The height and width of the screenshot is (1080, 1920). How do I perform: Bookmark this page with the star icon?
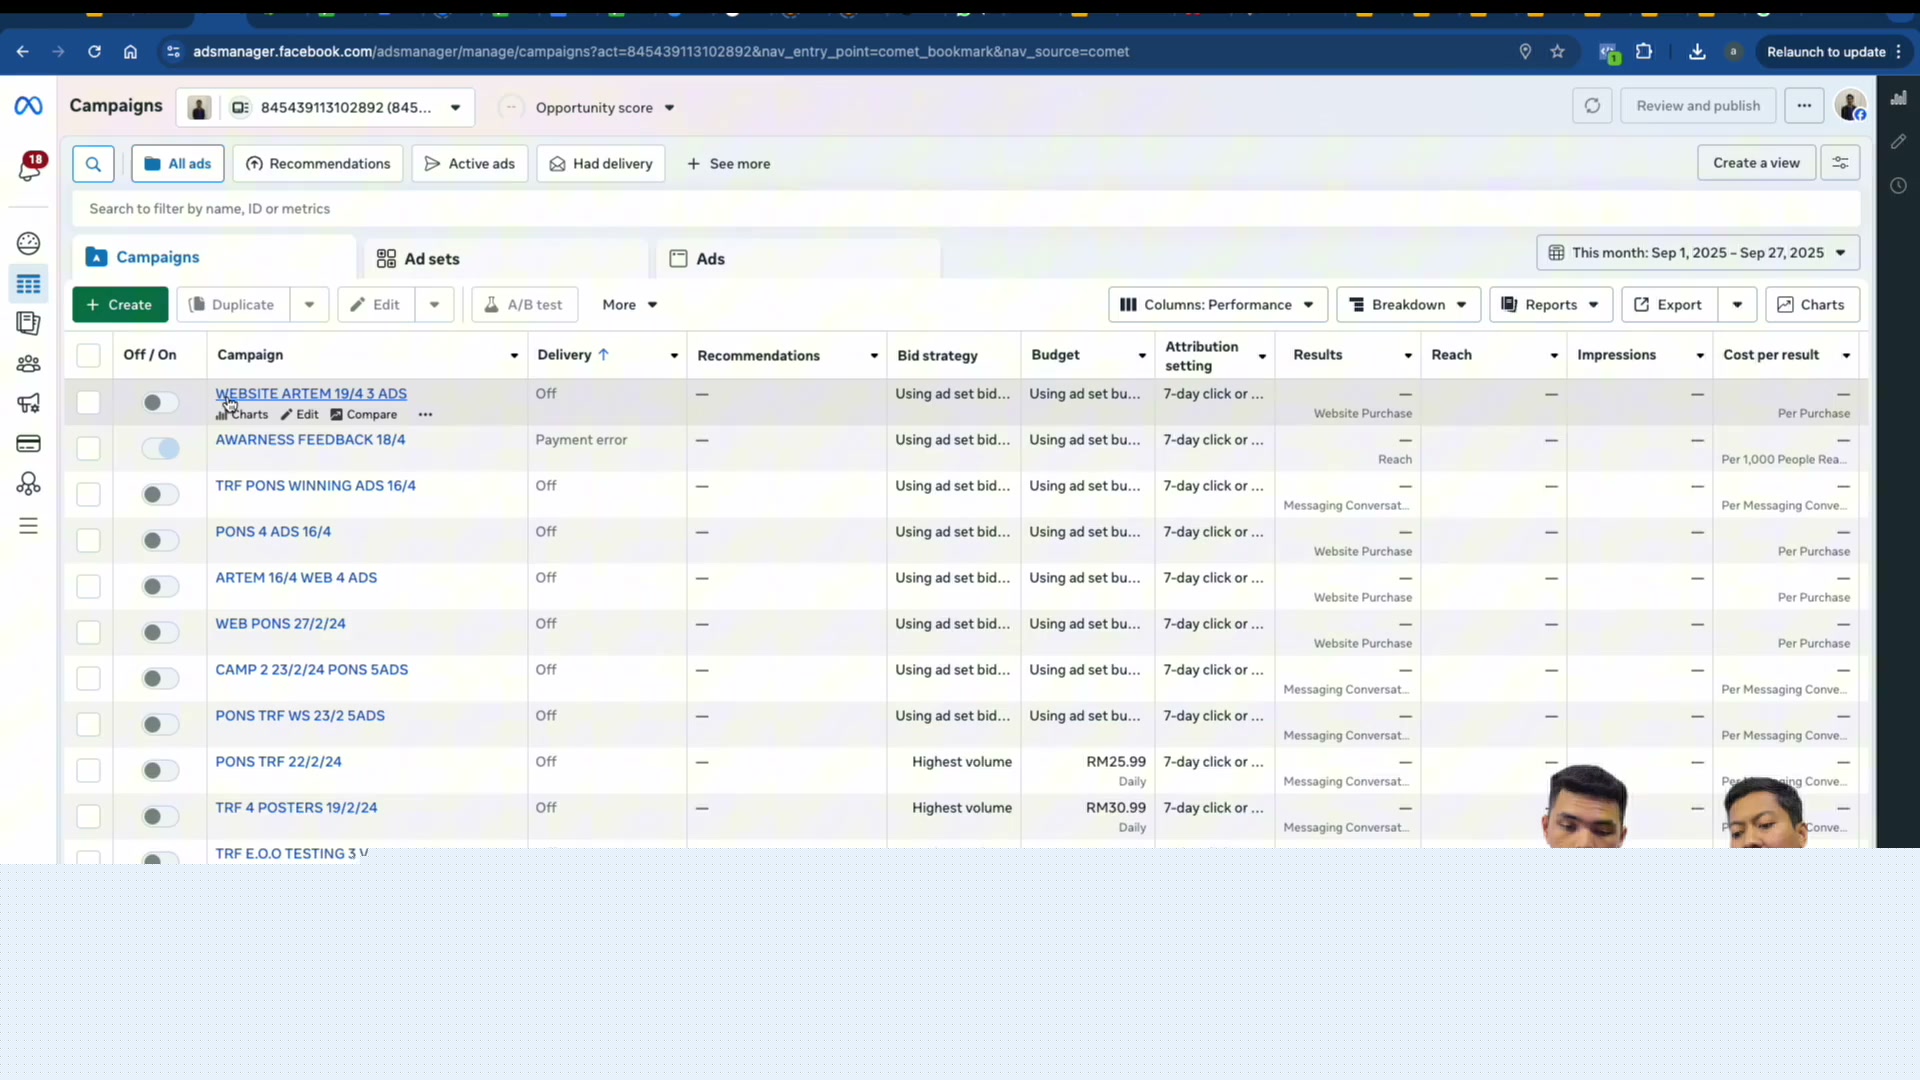pos(1557,52)
